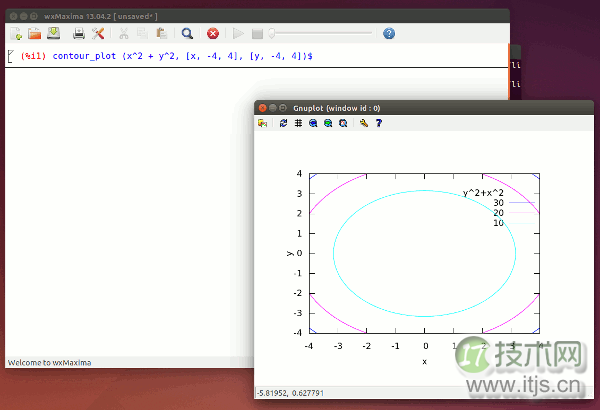The height and width of the screenshot is (410, 600).
Task: Click the Gnuplot coordinates status '-5.81952, 0.627791'
Action: [290, 393]
